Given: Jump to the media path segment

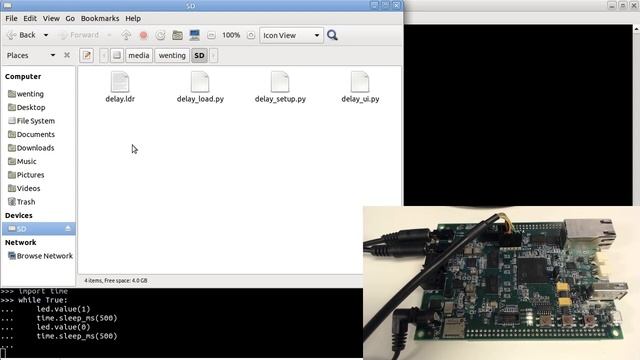Looking at the screenshot, I should coord(139,56).
